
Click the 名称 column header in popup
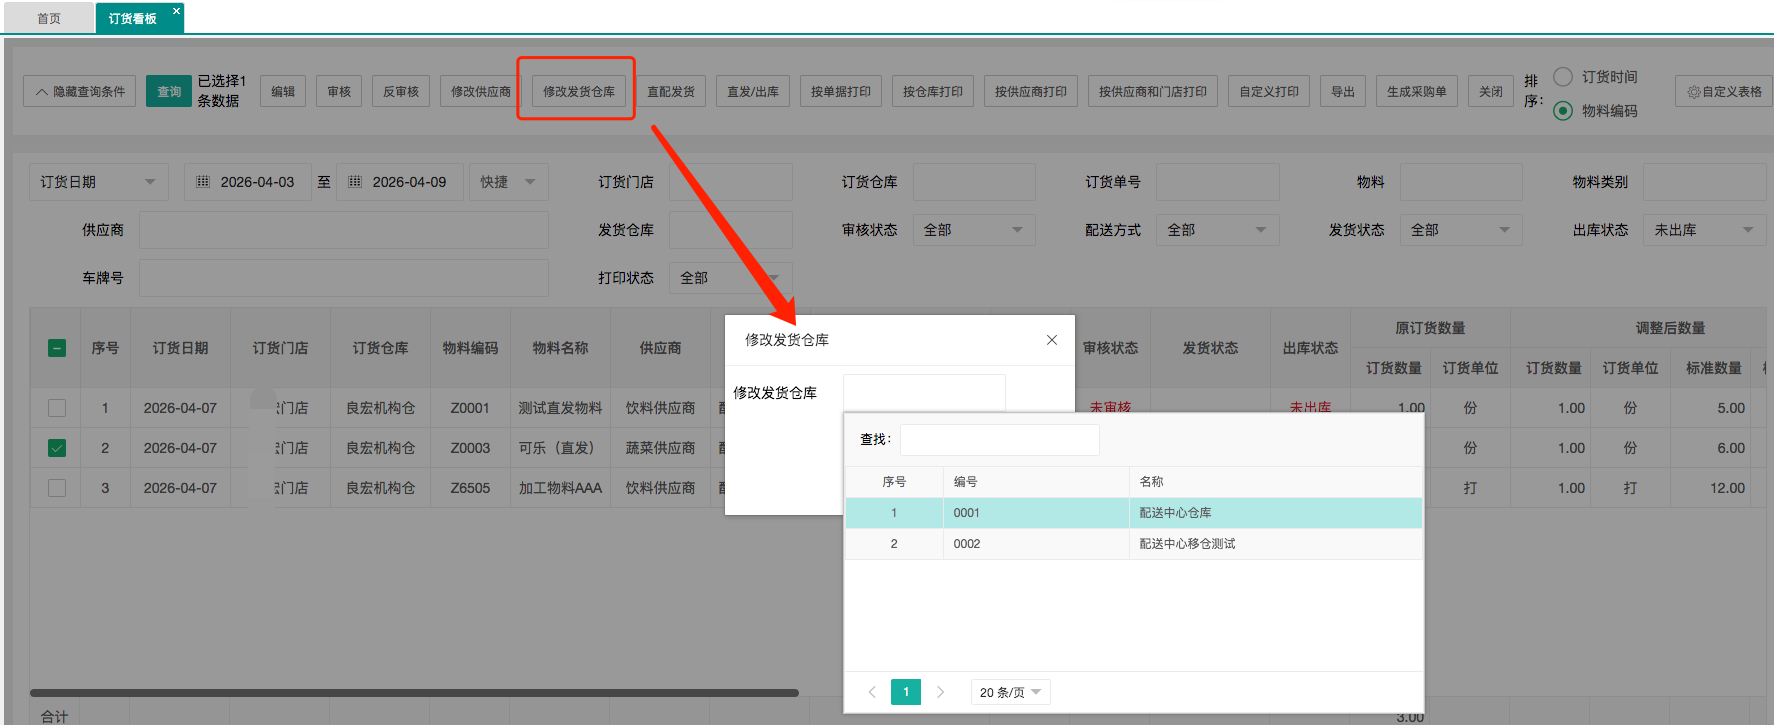pos(1275,482)
